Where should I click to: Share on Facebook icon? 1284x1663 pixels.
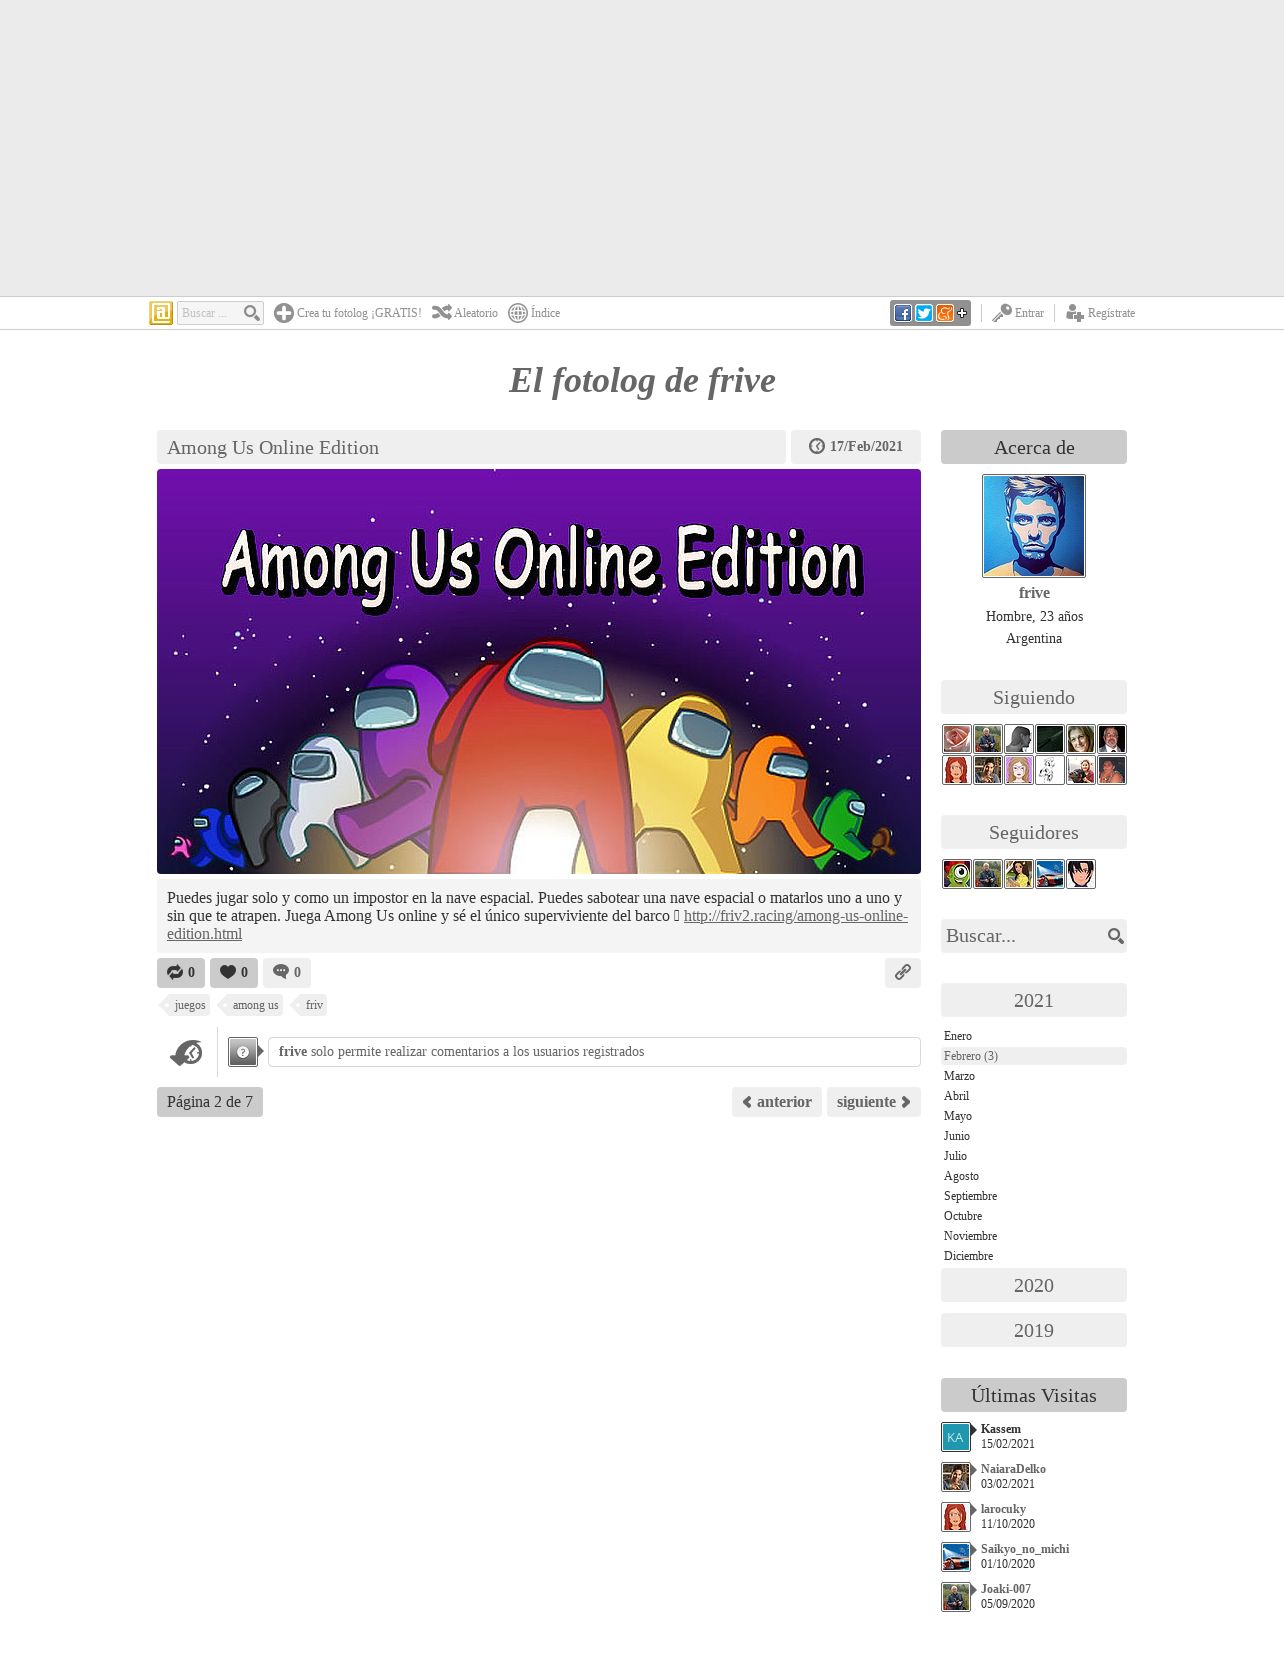[903, 313]
